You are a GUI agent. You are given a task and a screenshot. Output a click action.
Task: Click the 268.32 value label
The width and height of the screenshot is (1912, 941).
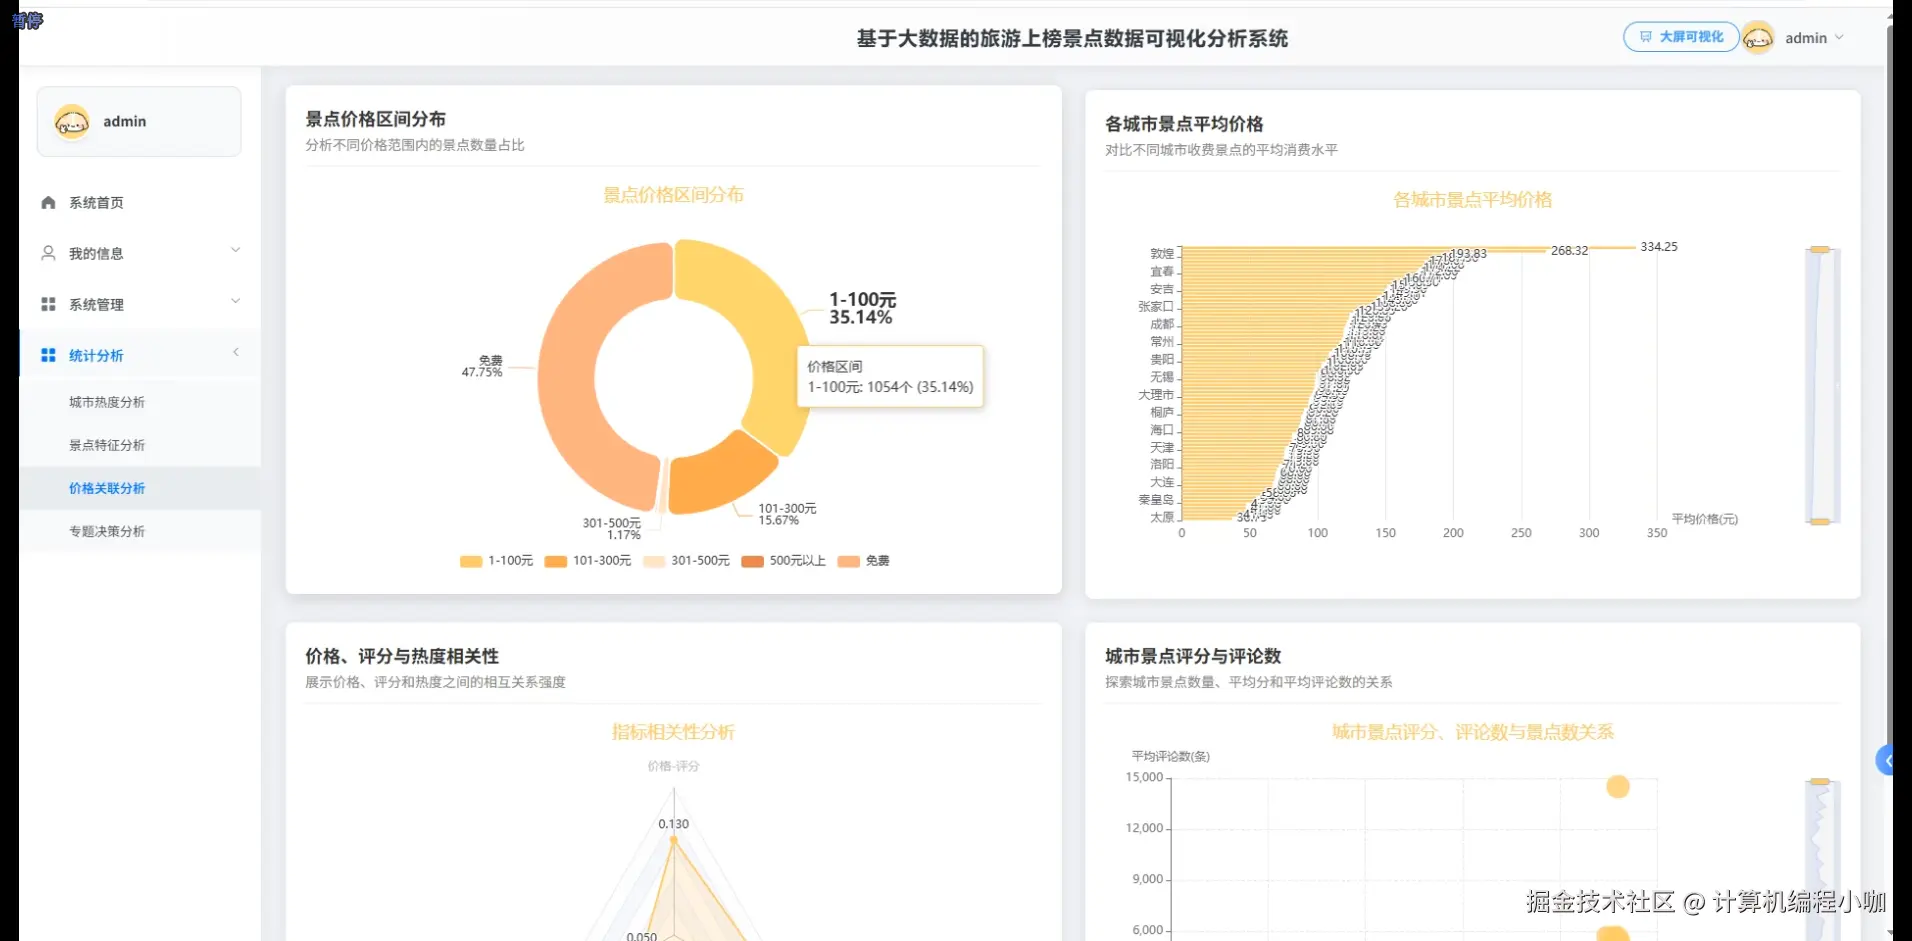[1569, 251]
